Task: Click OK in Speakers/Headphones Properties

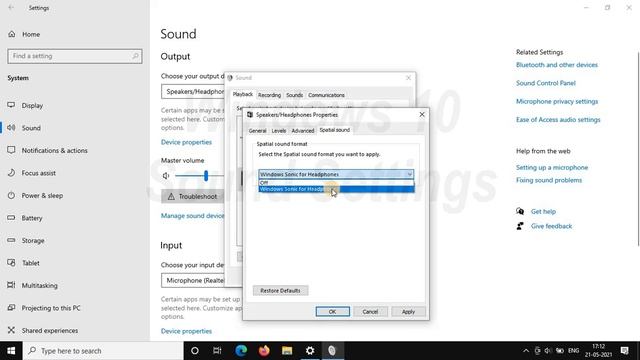Action: click(x=333, y=311)
